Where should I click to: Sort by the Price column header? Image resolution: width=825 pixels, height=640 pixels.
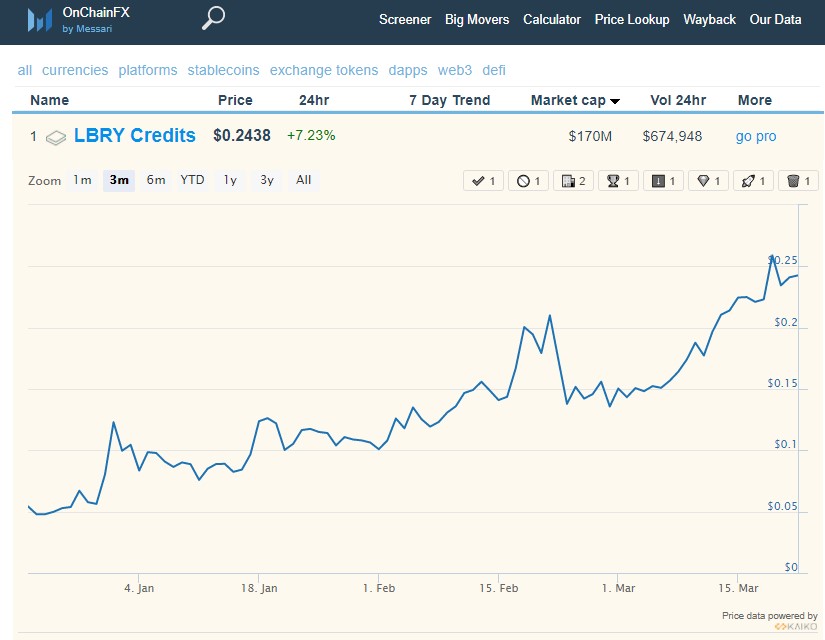click(235, 100)
